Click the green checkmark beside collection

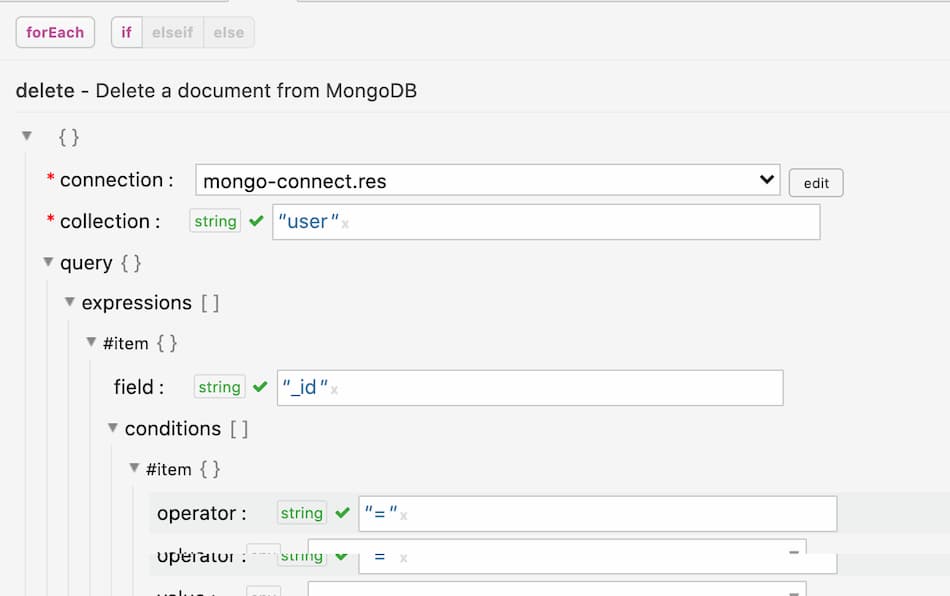[256, 221]
